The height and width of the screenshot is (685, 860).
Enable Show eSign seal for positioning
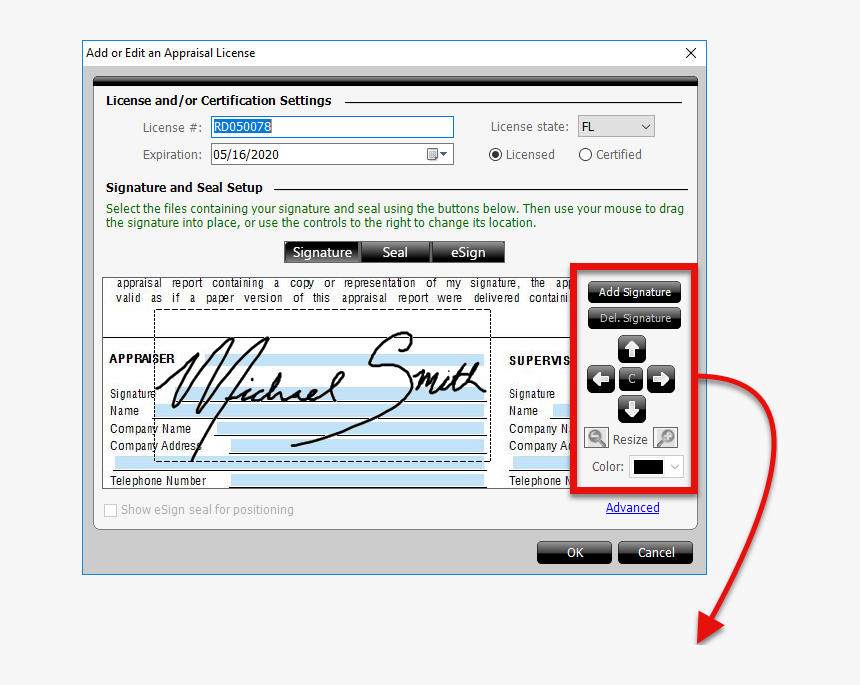111,510
